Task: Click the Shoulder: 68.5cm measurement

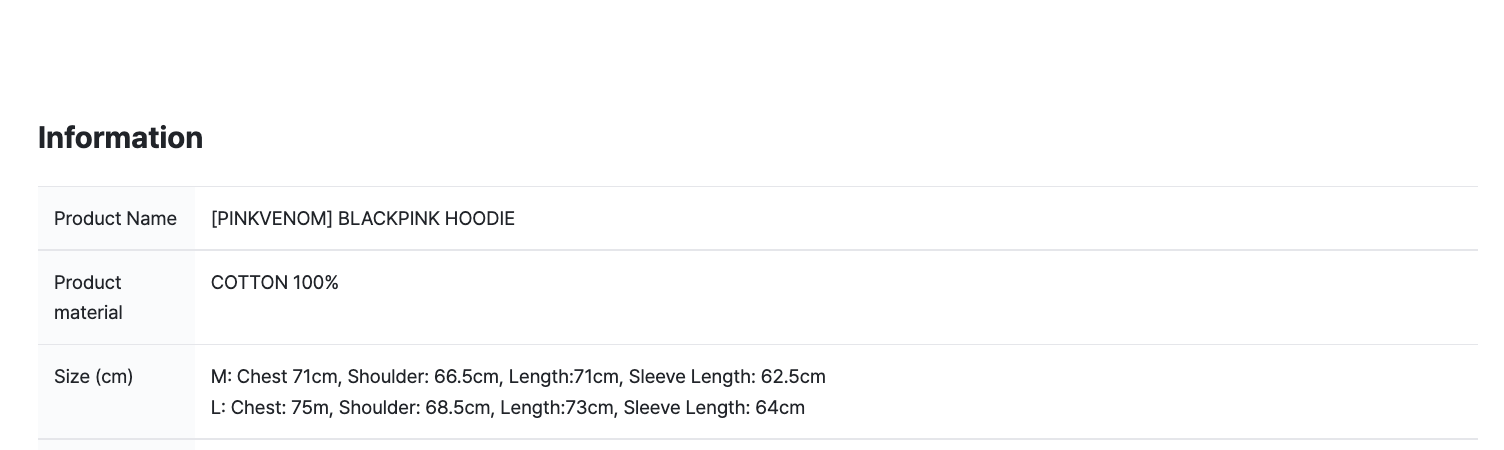Action: [415, 407]
